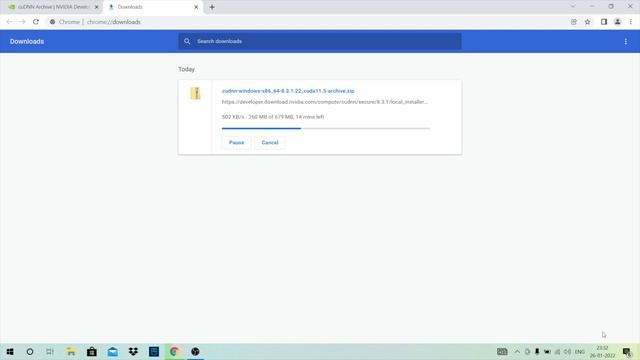Open the Chrome side panel

tap(604, 22)
